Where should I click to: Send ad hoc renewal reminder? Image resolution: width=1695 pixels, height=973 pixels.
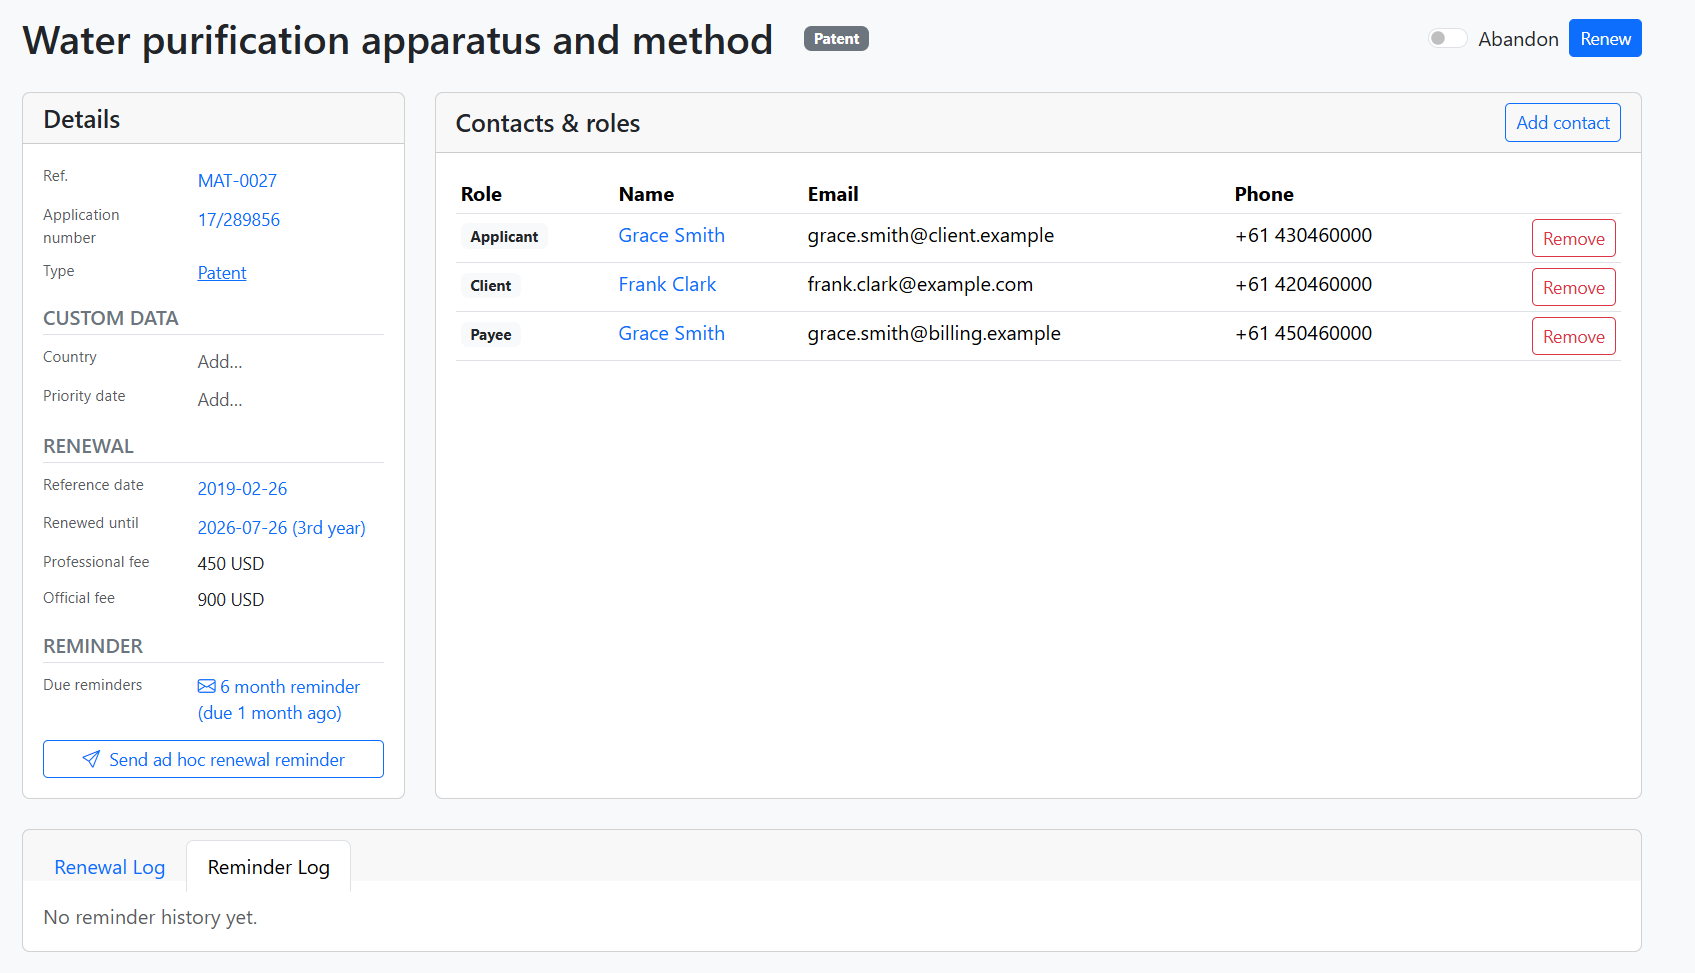213,760
